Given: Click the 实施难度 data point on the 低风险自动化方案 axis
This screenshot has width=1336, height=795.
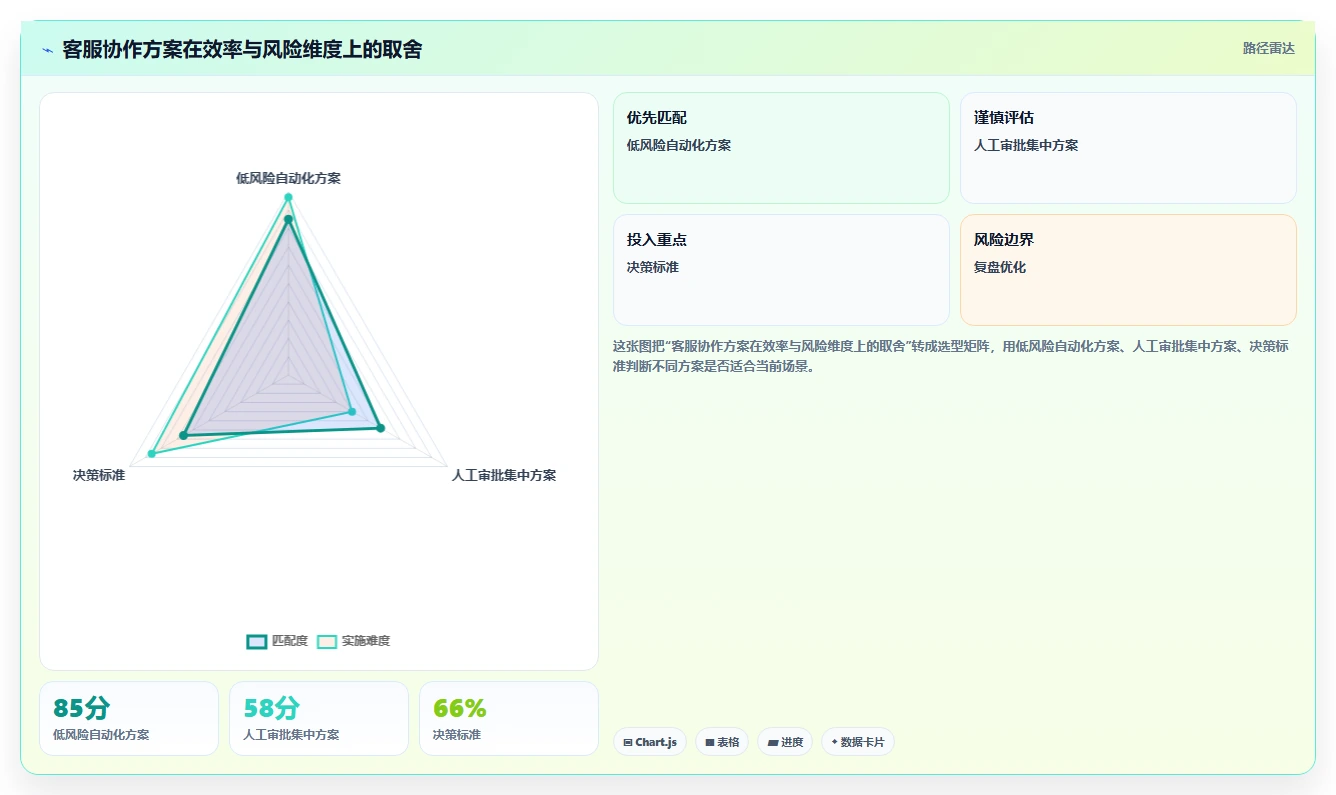Looking at the screenshot, I should [288, 197].
